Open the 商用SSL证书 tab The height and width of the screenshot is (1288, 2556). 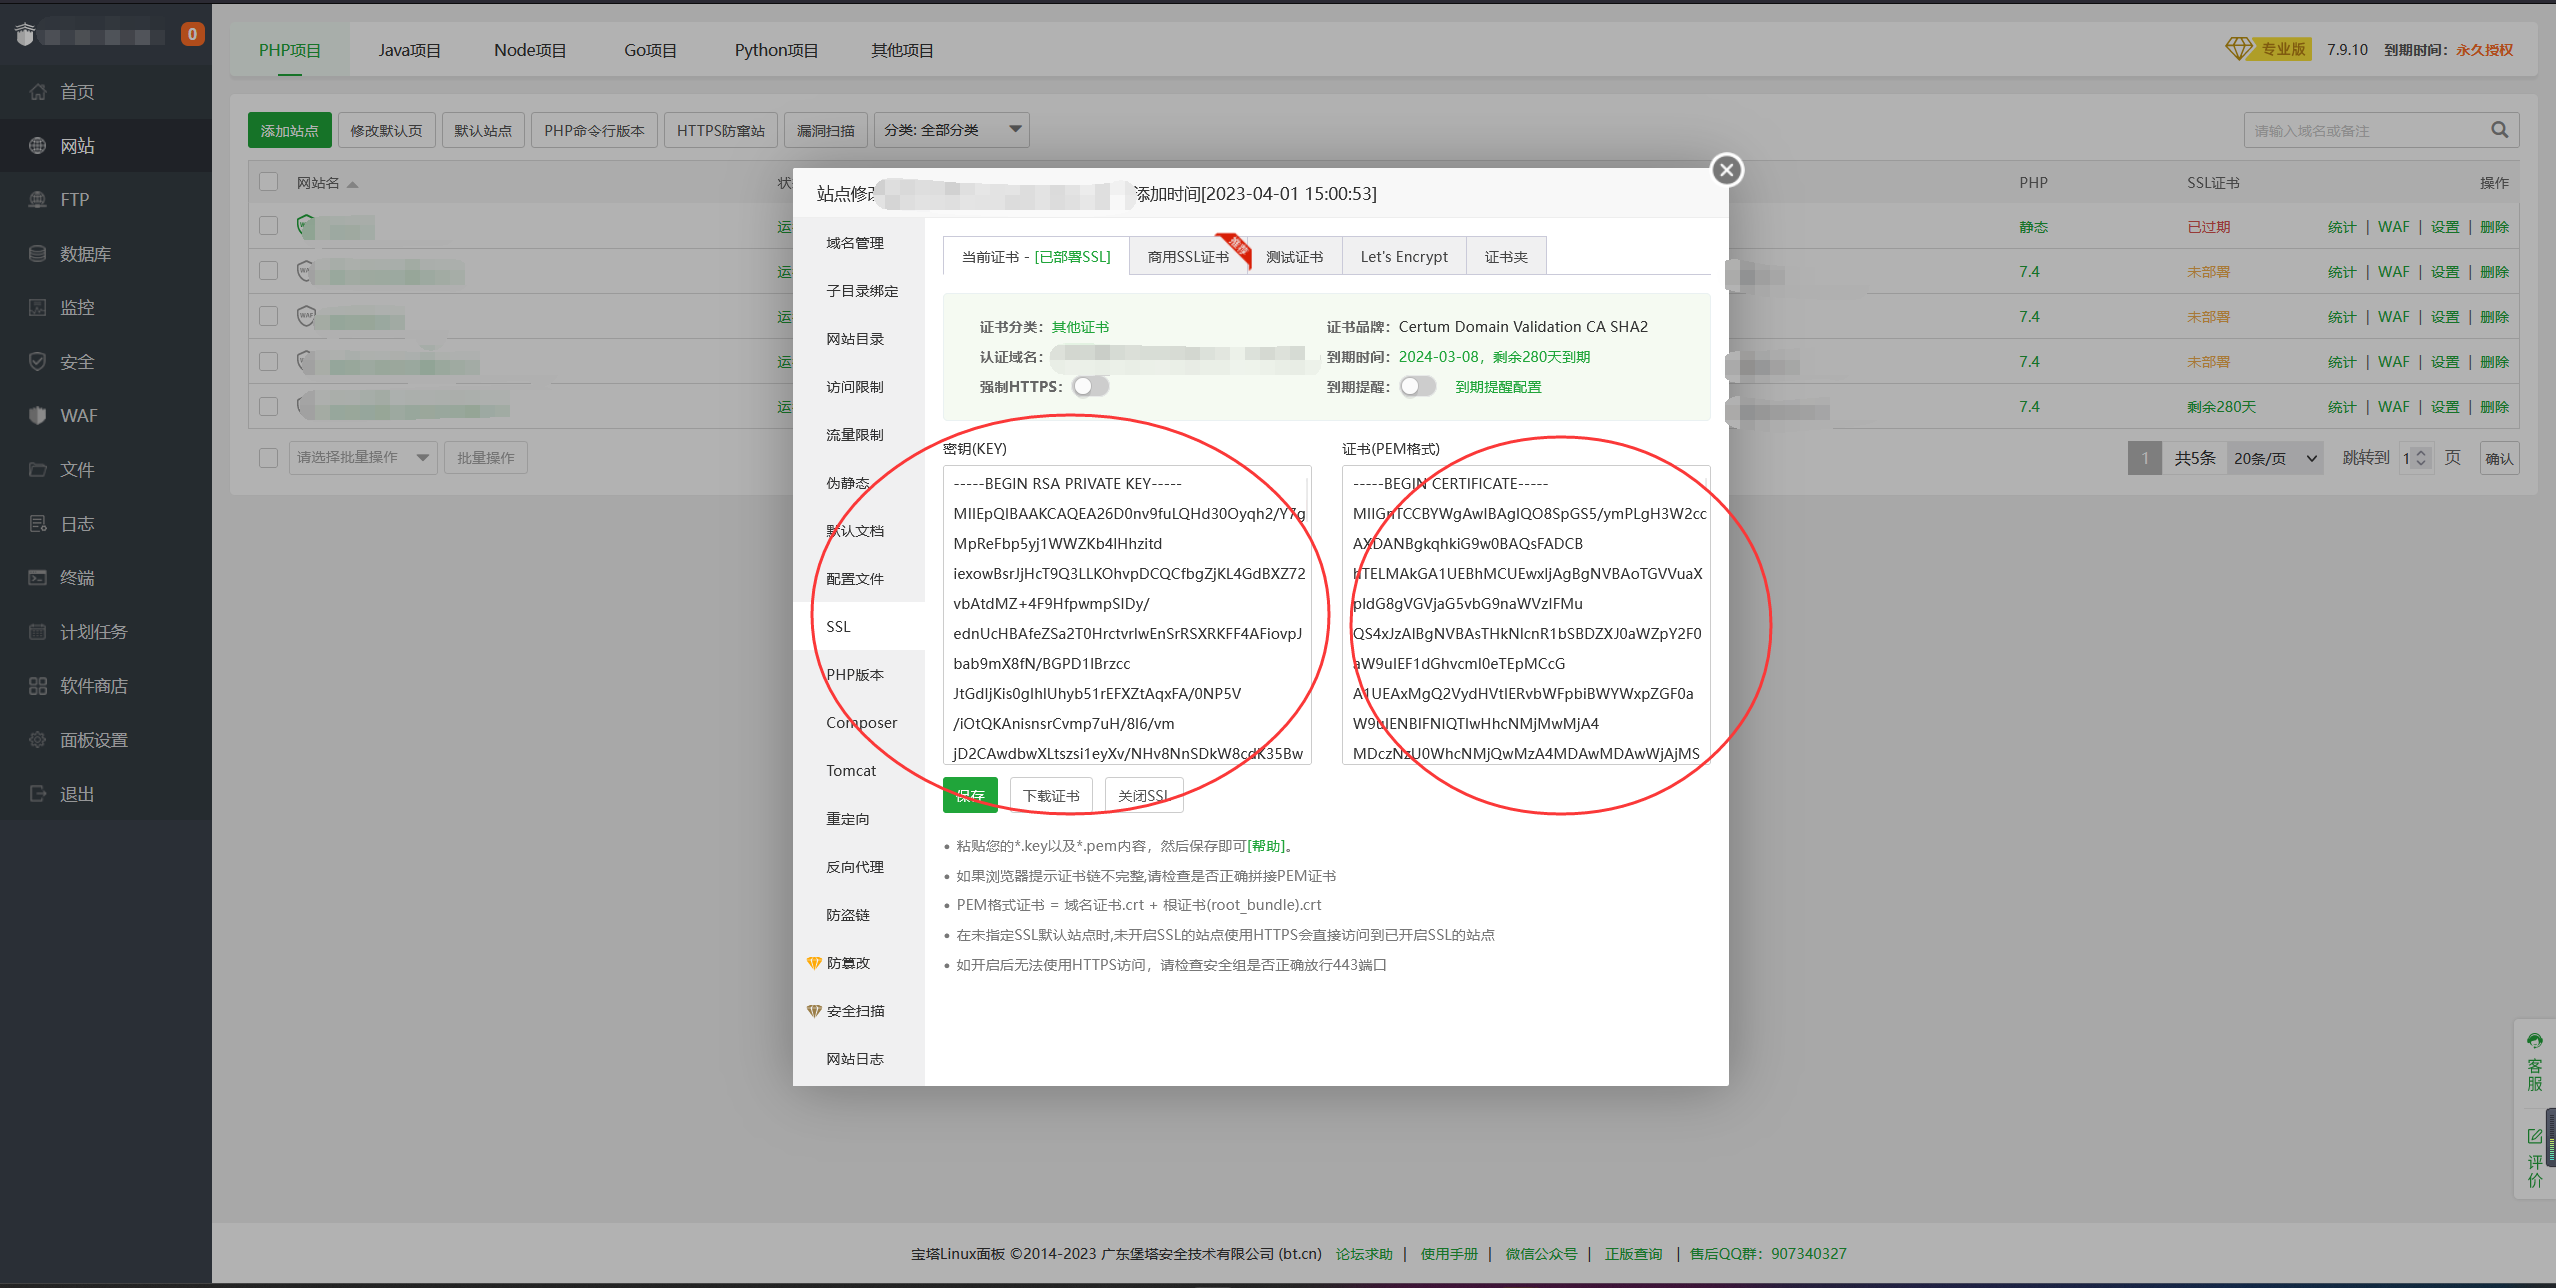[1189, 257]
